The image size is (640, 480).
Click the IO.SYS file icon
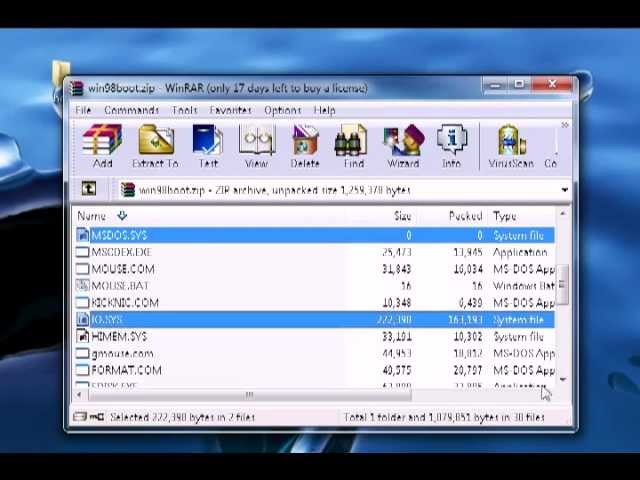tap(82, 320)
